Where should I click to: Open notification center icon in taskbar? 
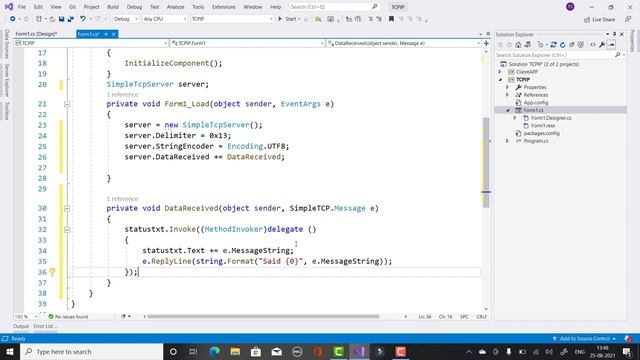pyautogui.click(x=627, y=351)
